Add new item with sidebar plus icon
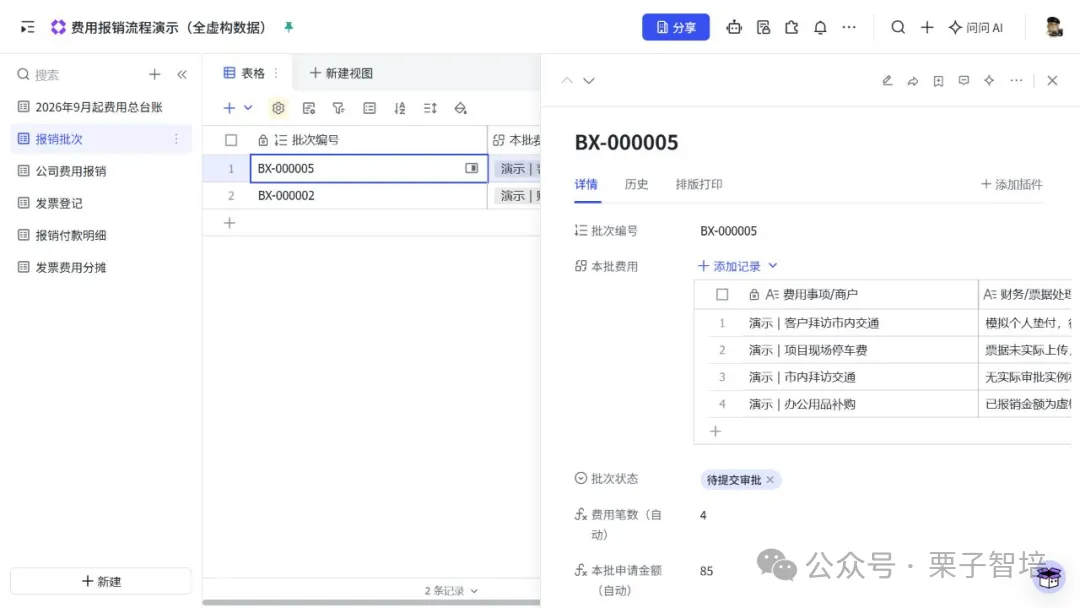Image resolution: width=1080 pixels, height=608 pixels. pyautogui.click(x=154, y=74)
